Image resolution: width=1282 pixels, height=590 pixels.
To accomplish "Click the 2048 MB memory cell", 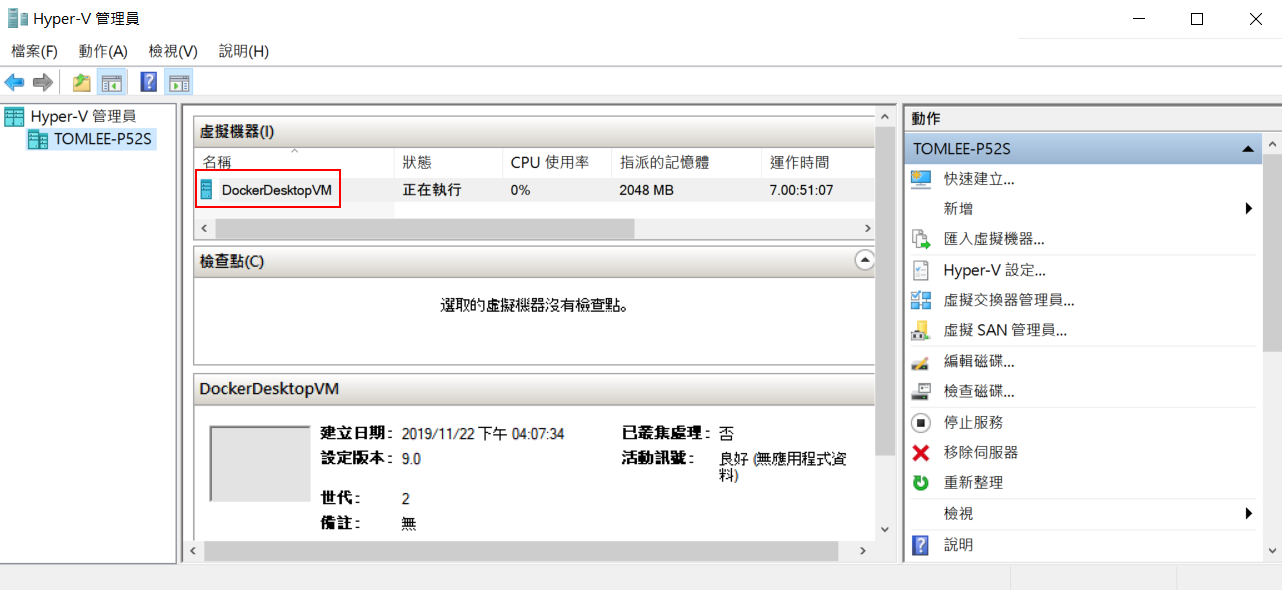I will [x=646, y=189].
